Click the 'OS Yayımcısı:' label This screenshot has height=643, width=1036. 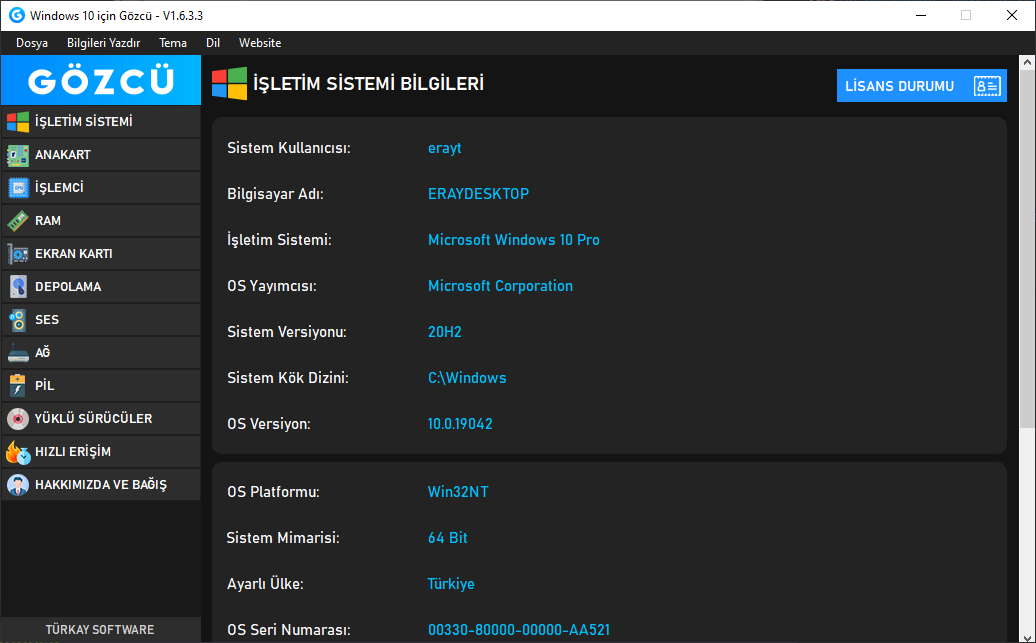click(x=272, y=286)
